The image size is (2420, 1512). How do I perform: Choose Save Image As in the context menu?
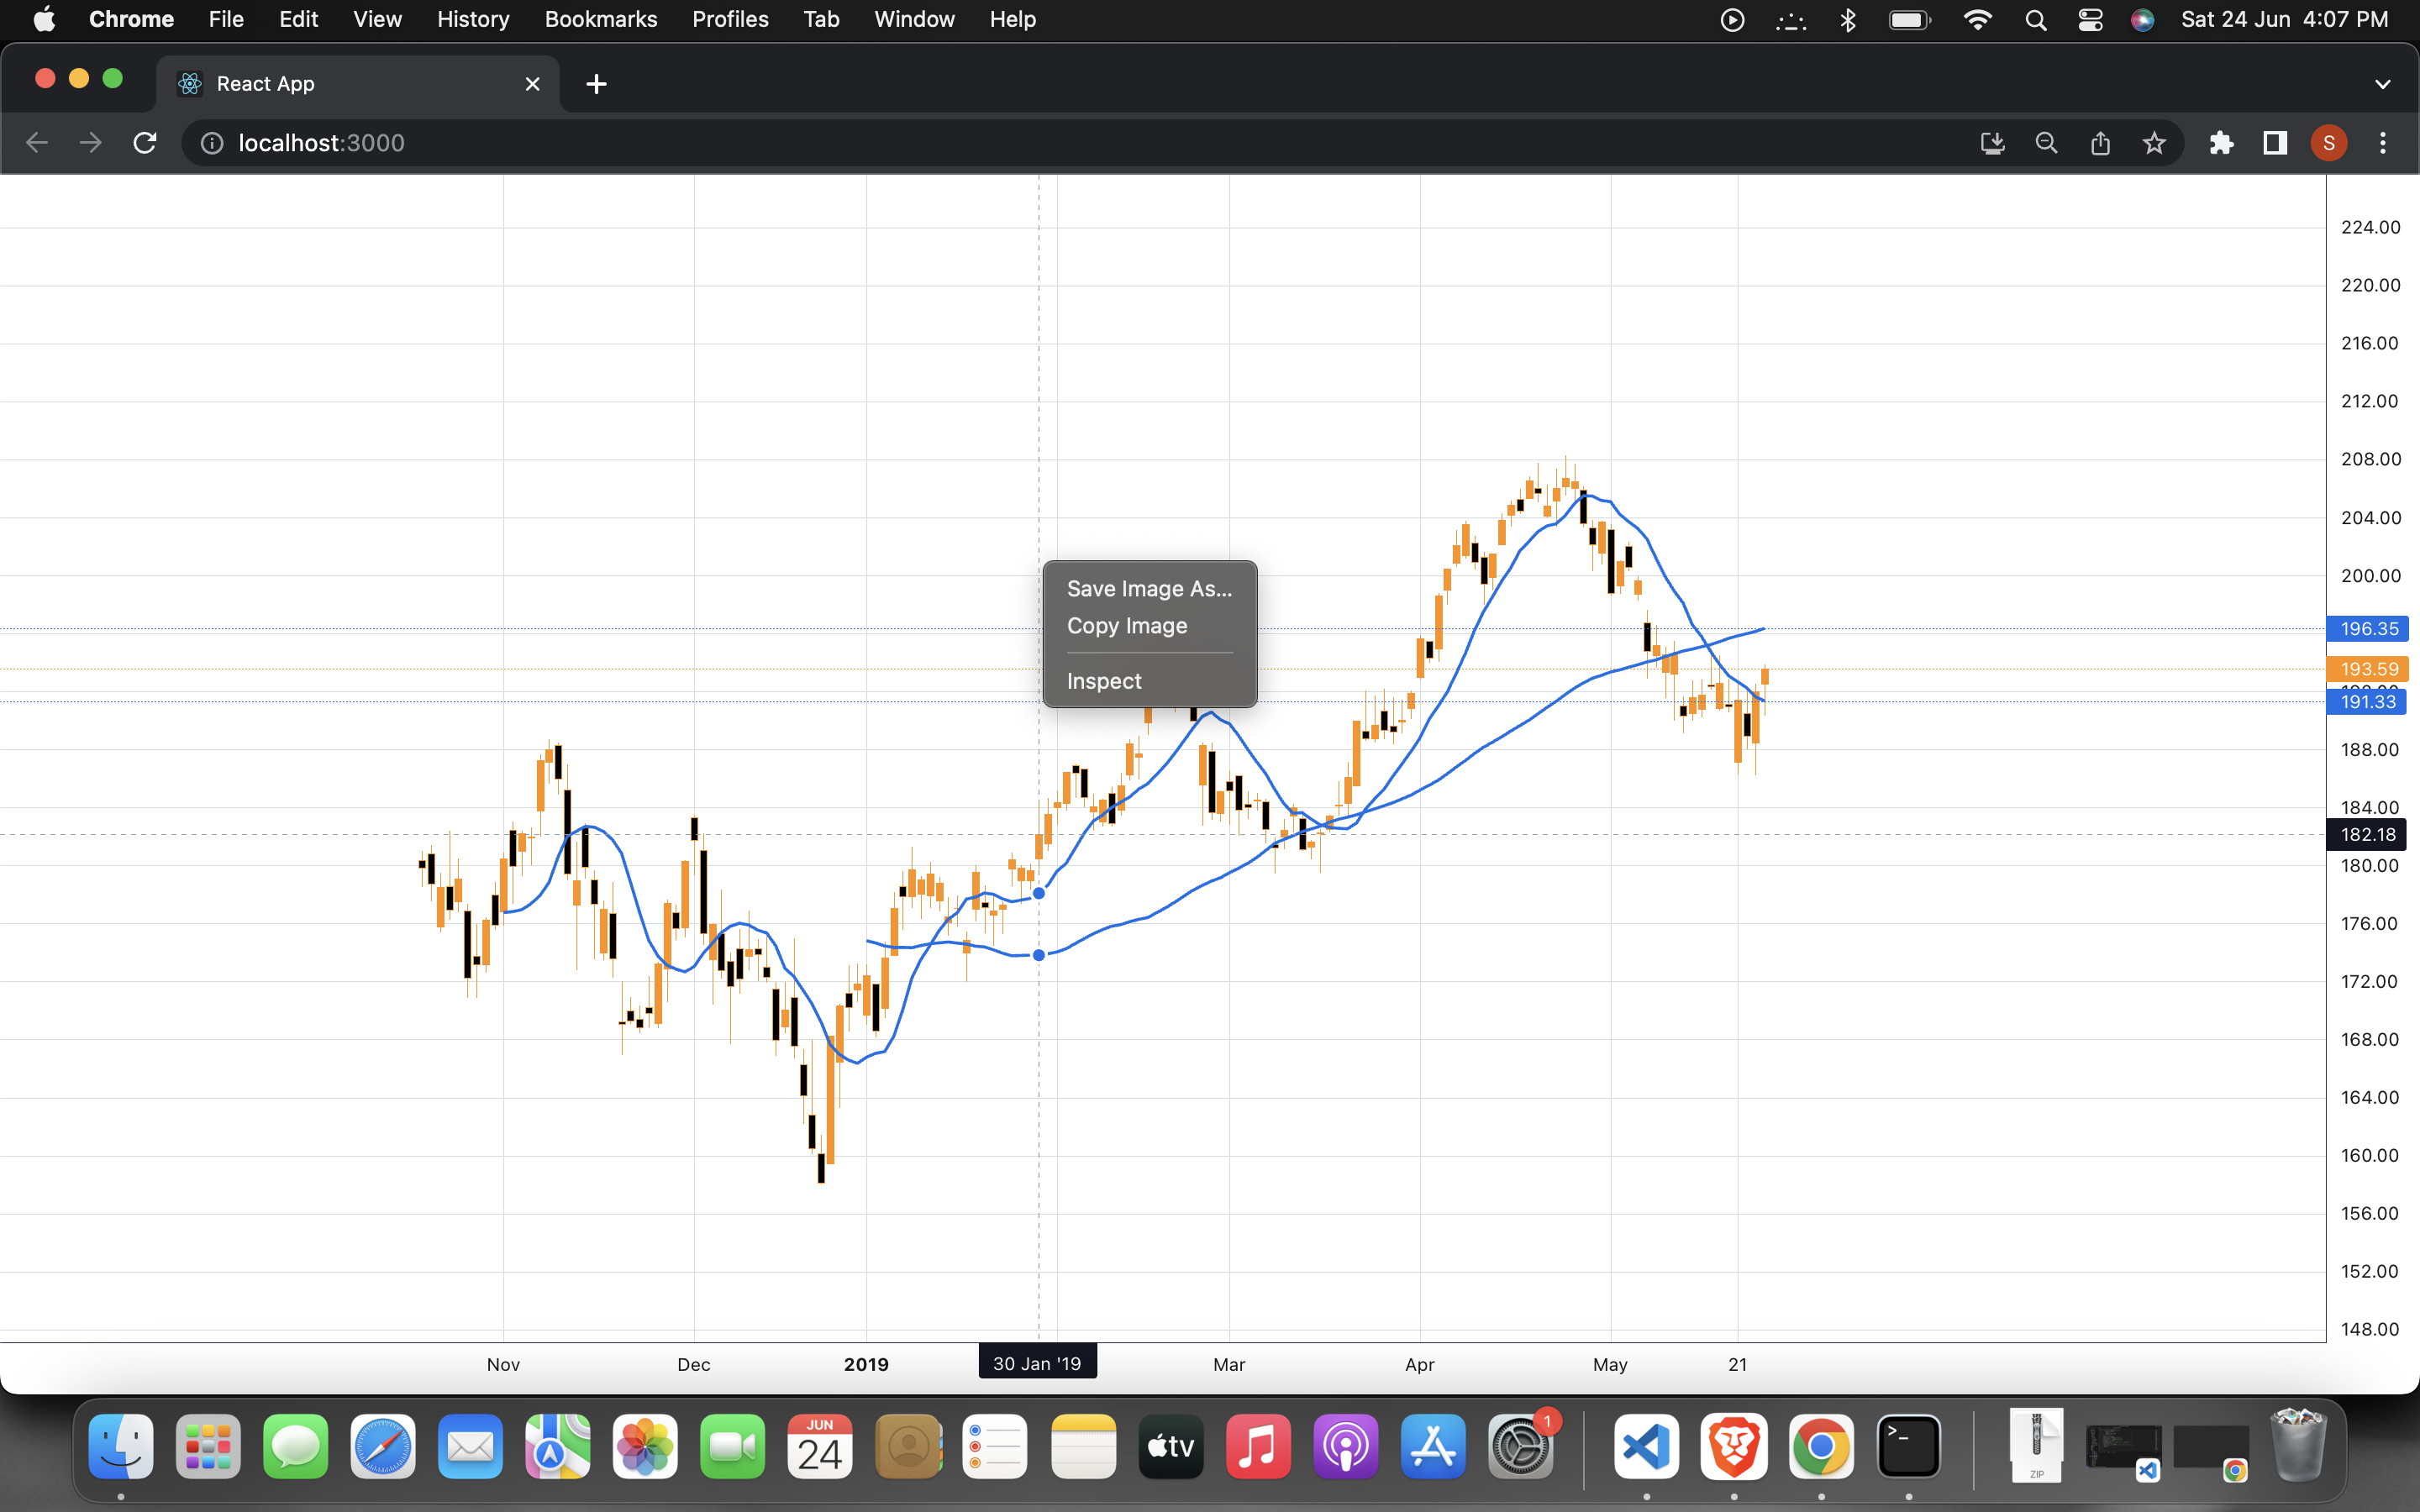click(1148, 589)
